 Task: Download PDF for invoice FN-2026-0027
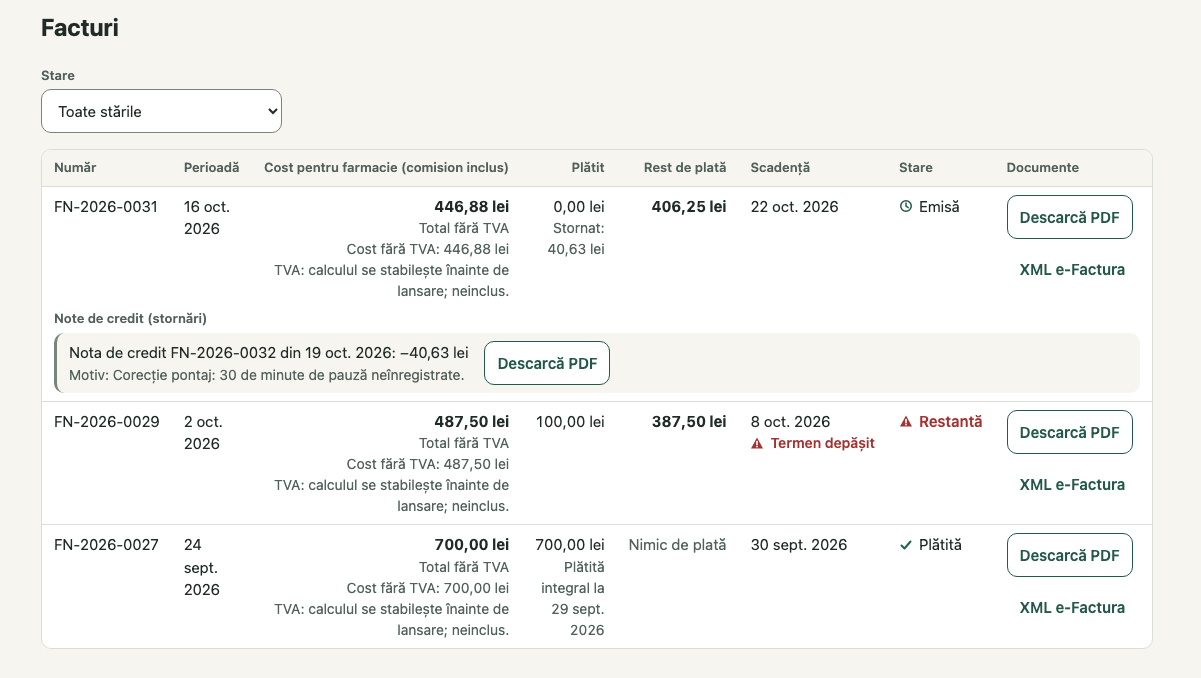coord(1069,555)
